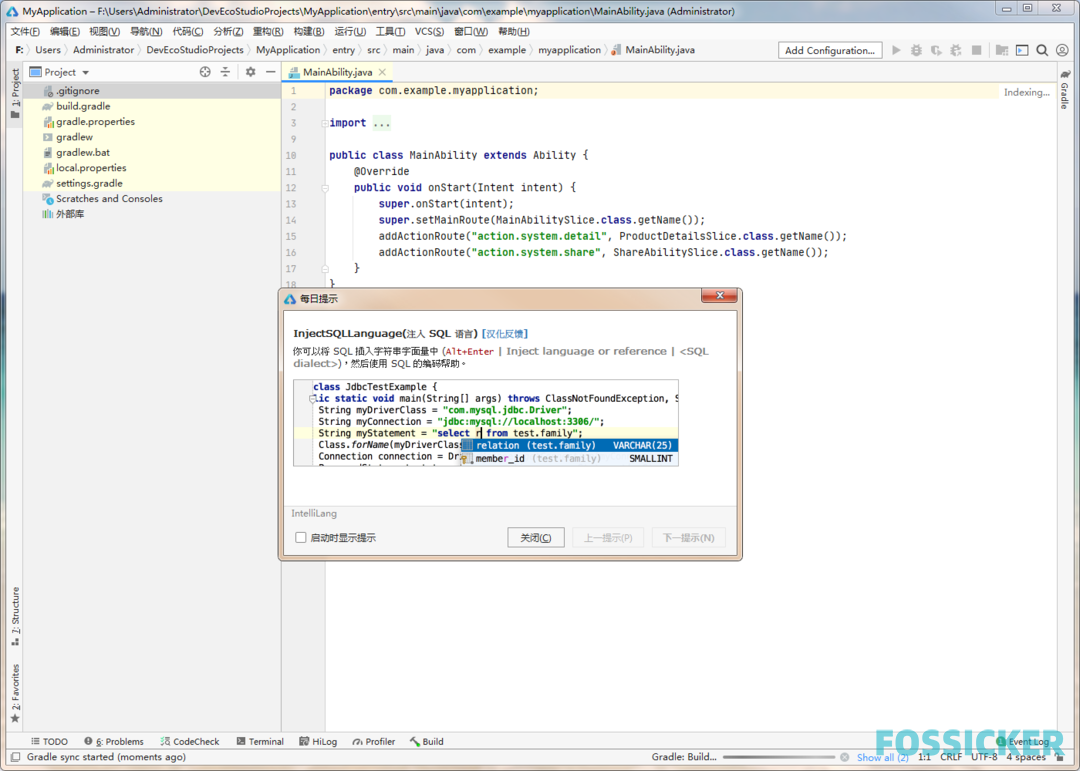
Task: Open the Terminal tool window
Action: 260,741
